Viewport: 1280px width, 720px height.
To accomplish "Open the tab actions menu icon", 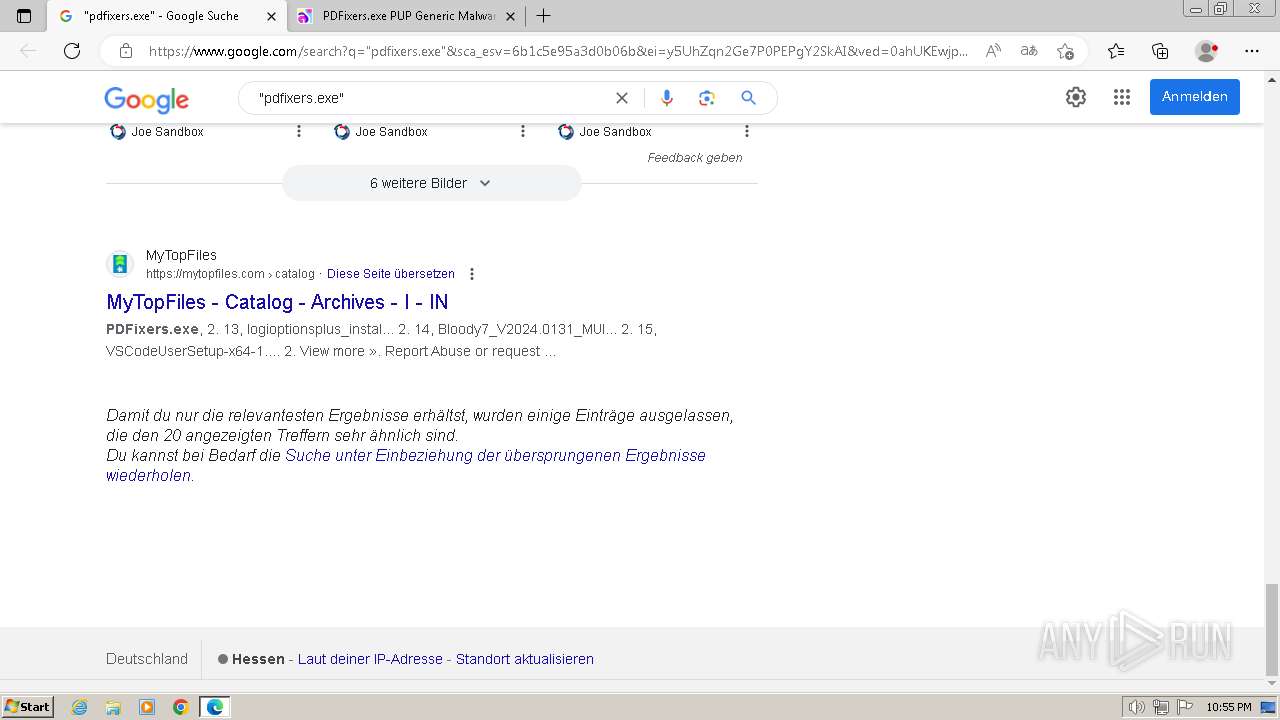I will (24, 16).
